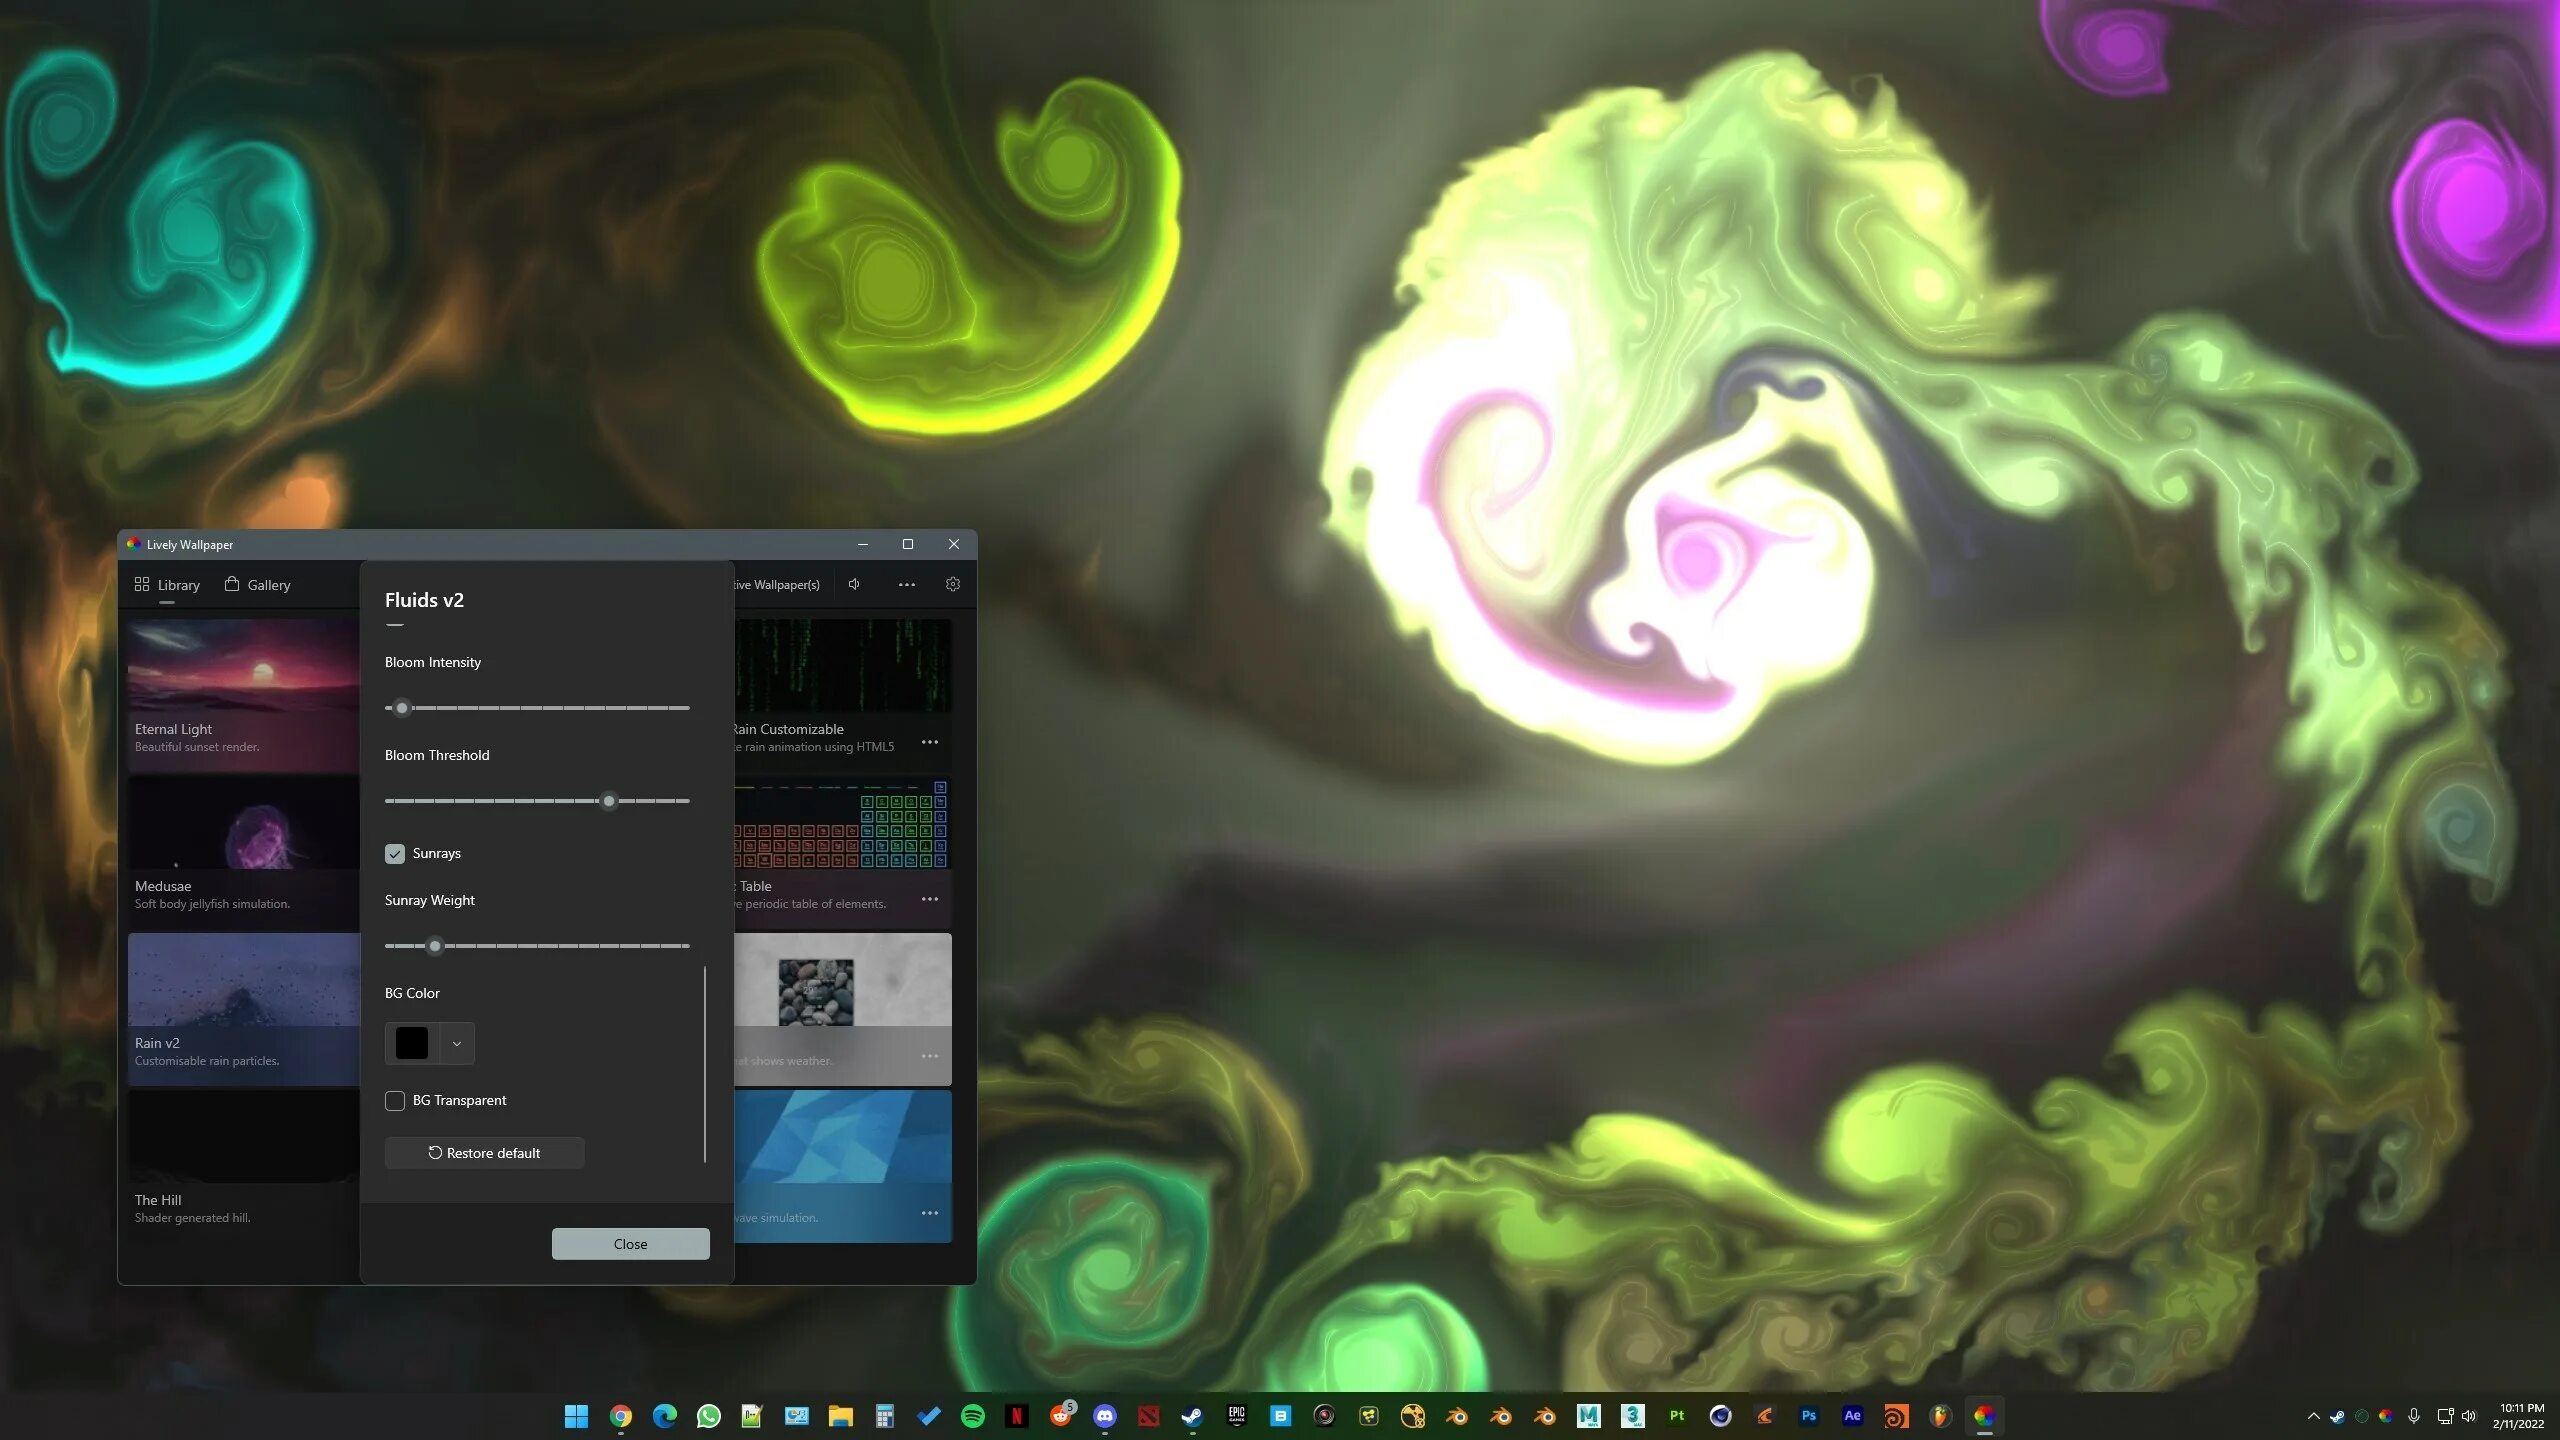
Task: Open the BG Color dropdown arrow
Action: point(455,1043)
